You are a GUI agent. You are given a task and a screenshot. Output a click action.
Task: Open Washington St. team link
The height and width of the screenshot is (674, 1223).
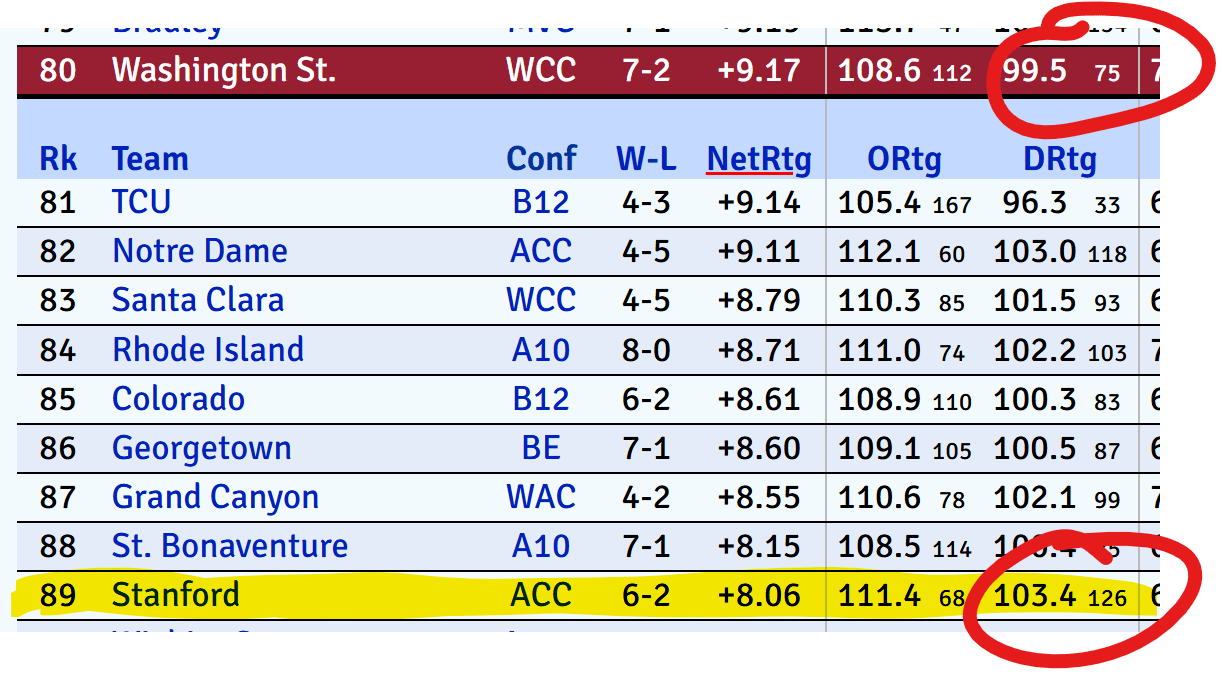pos(224,70)
